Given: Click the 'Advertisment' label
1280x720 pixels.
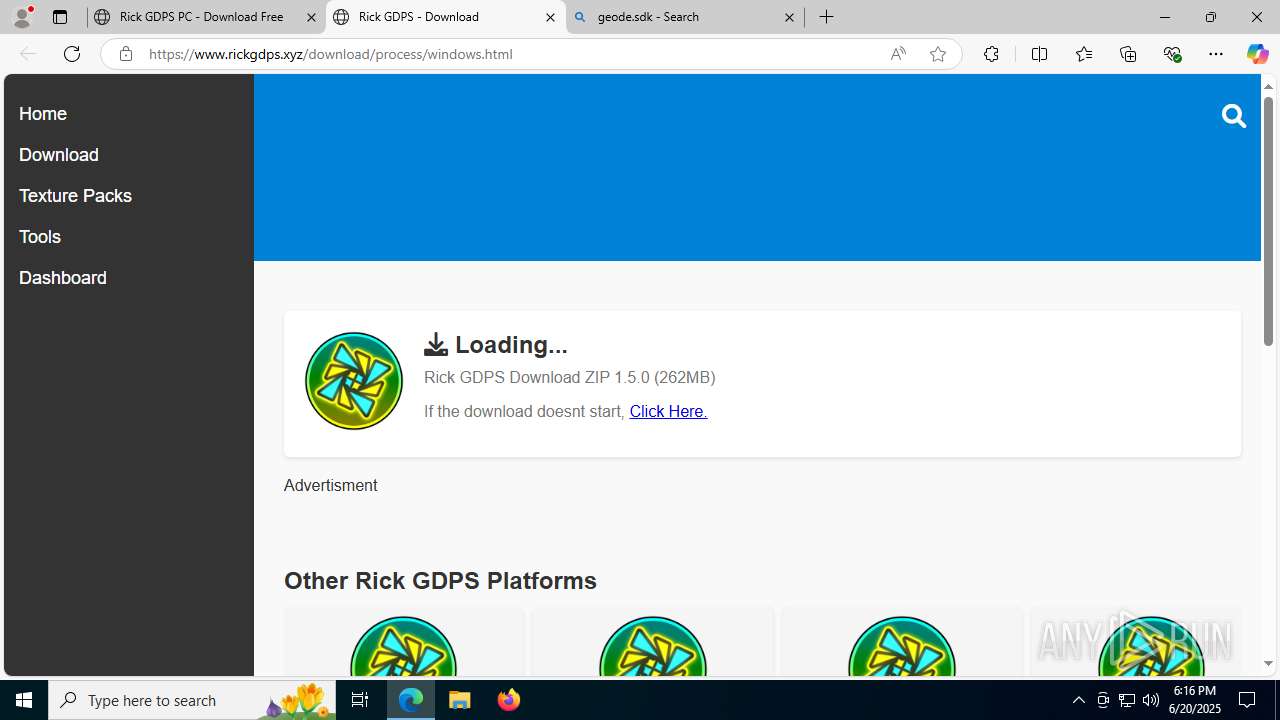Looking at the screenshot, I should (x=330, y=485).
